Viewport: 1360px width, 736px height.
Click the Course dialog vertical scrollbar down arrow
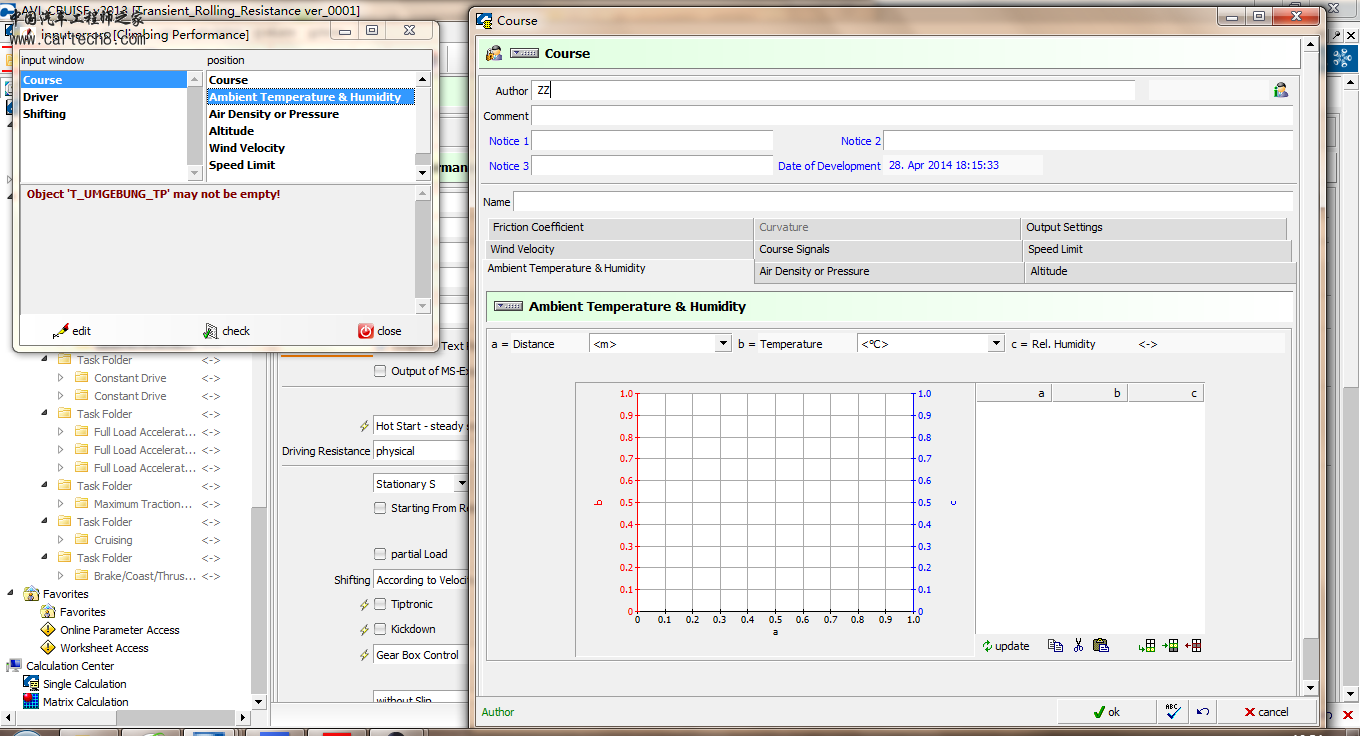coord(1311,688)
